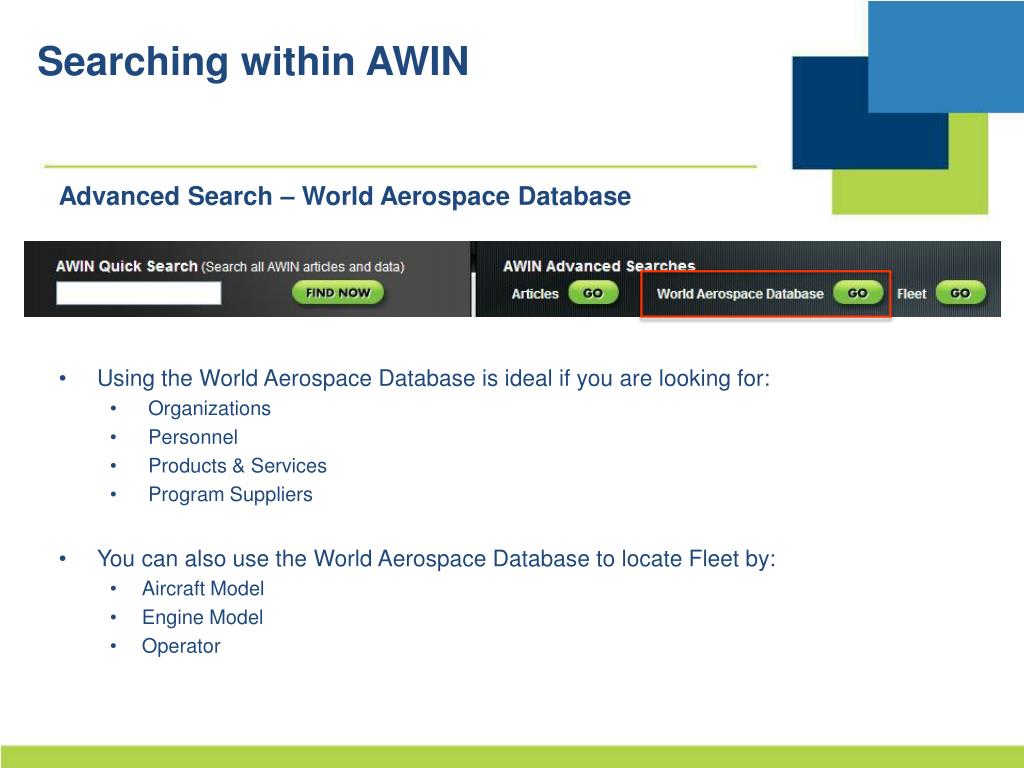Click the slide title Searching within AWIN
The image size is (1024, 768).
(x=253, y=61)
